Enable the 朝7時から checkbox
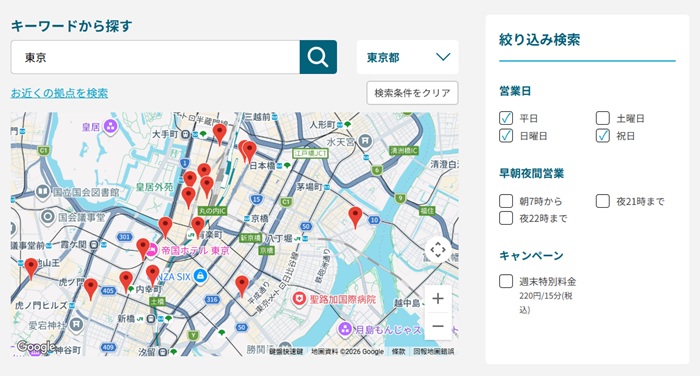The width and height of the screenshot is (700, 376). click(x=506, y=201)
